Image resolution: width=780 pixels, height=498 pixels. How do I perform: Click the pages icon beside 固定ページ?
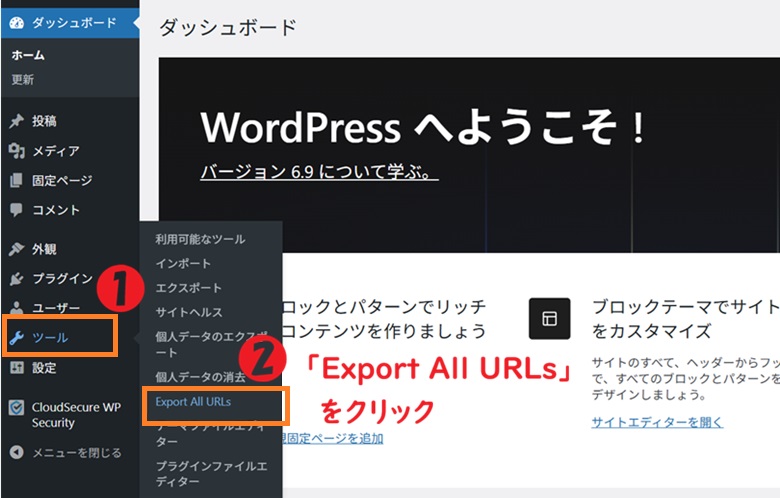16,180
